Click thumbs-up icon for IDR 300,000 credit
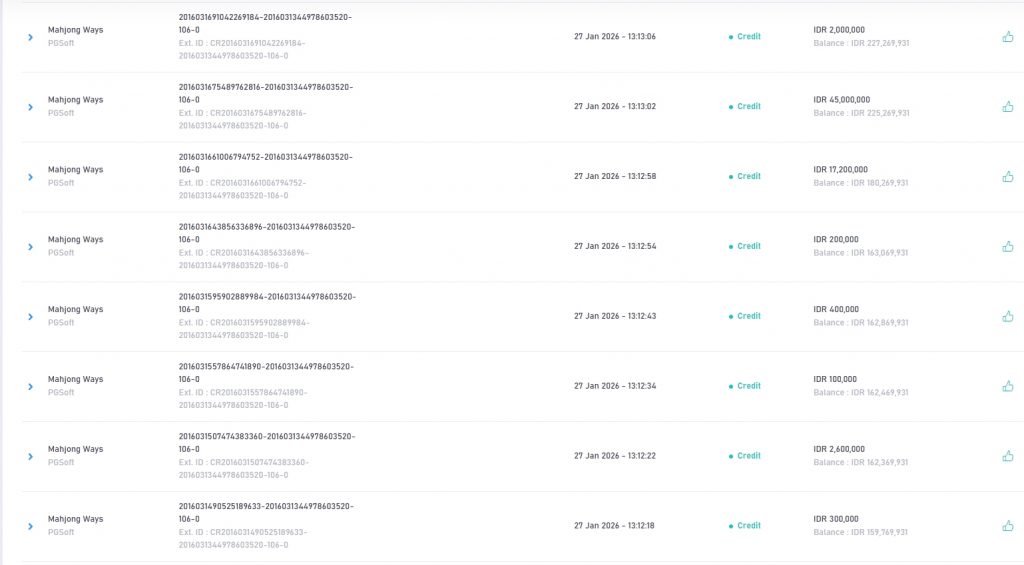The height and width of the screenshot is (565, 1024). (1007, 526)
